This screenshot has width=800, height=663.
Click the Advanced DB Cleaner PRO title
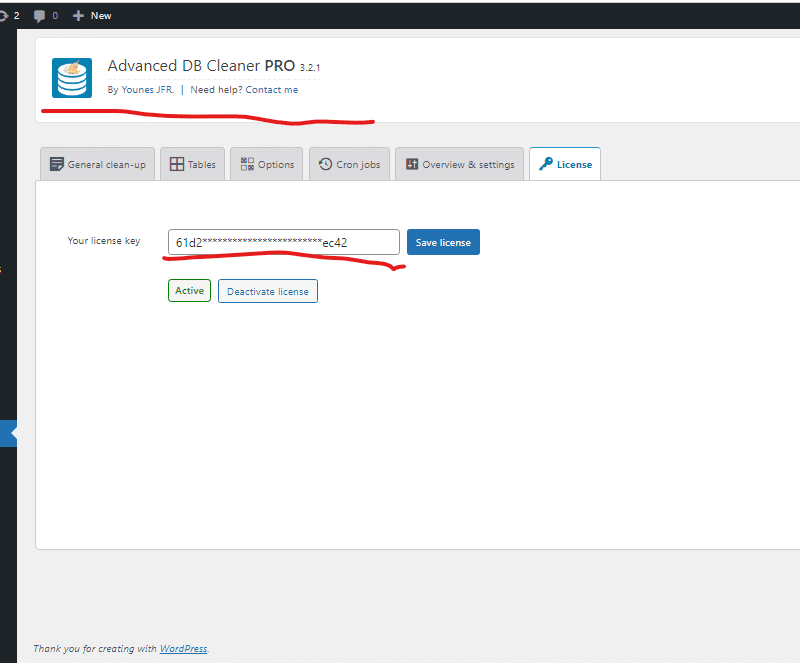coord(201,66)
